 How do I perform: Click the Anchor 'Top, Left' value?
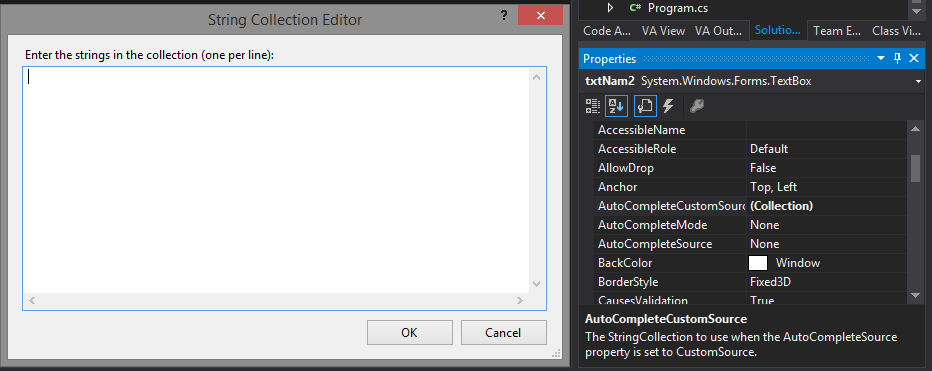pos(773,187)
